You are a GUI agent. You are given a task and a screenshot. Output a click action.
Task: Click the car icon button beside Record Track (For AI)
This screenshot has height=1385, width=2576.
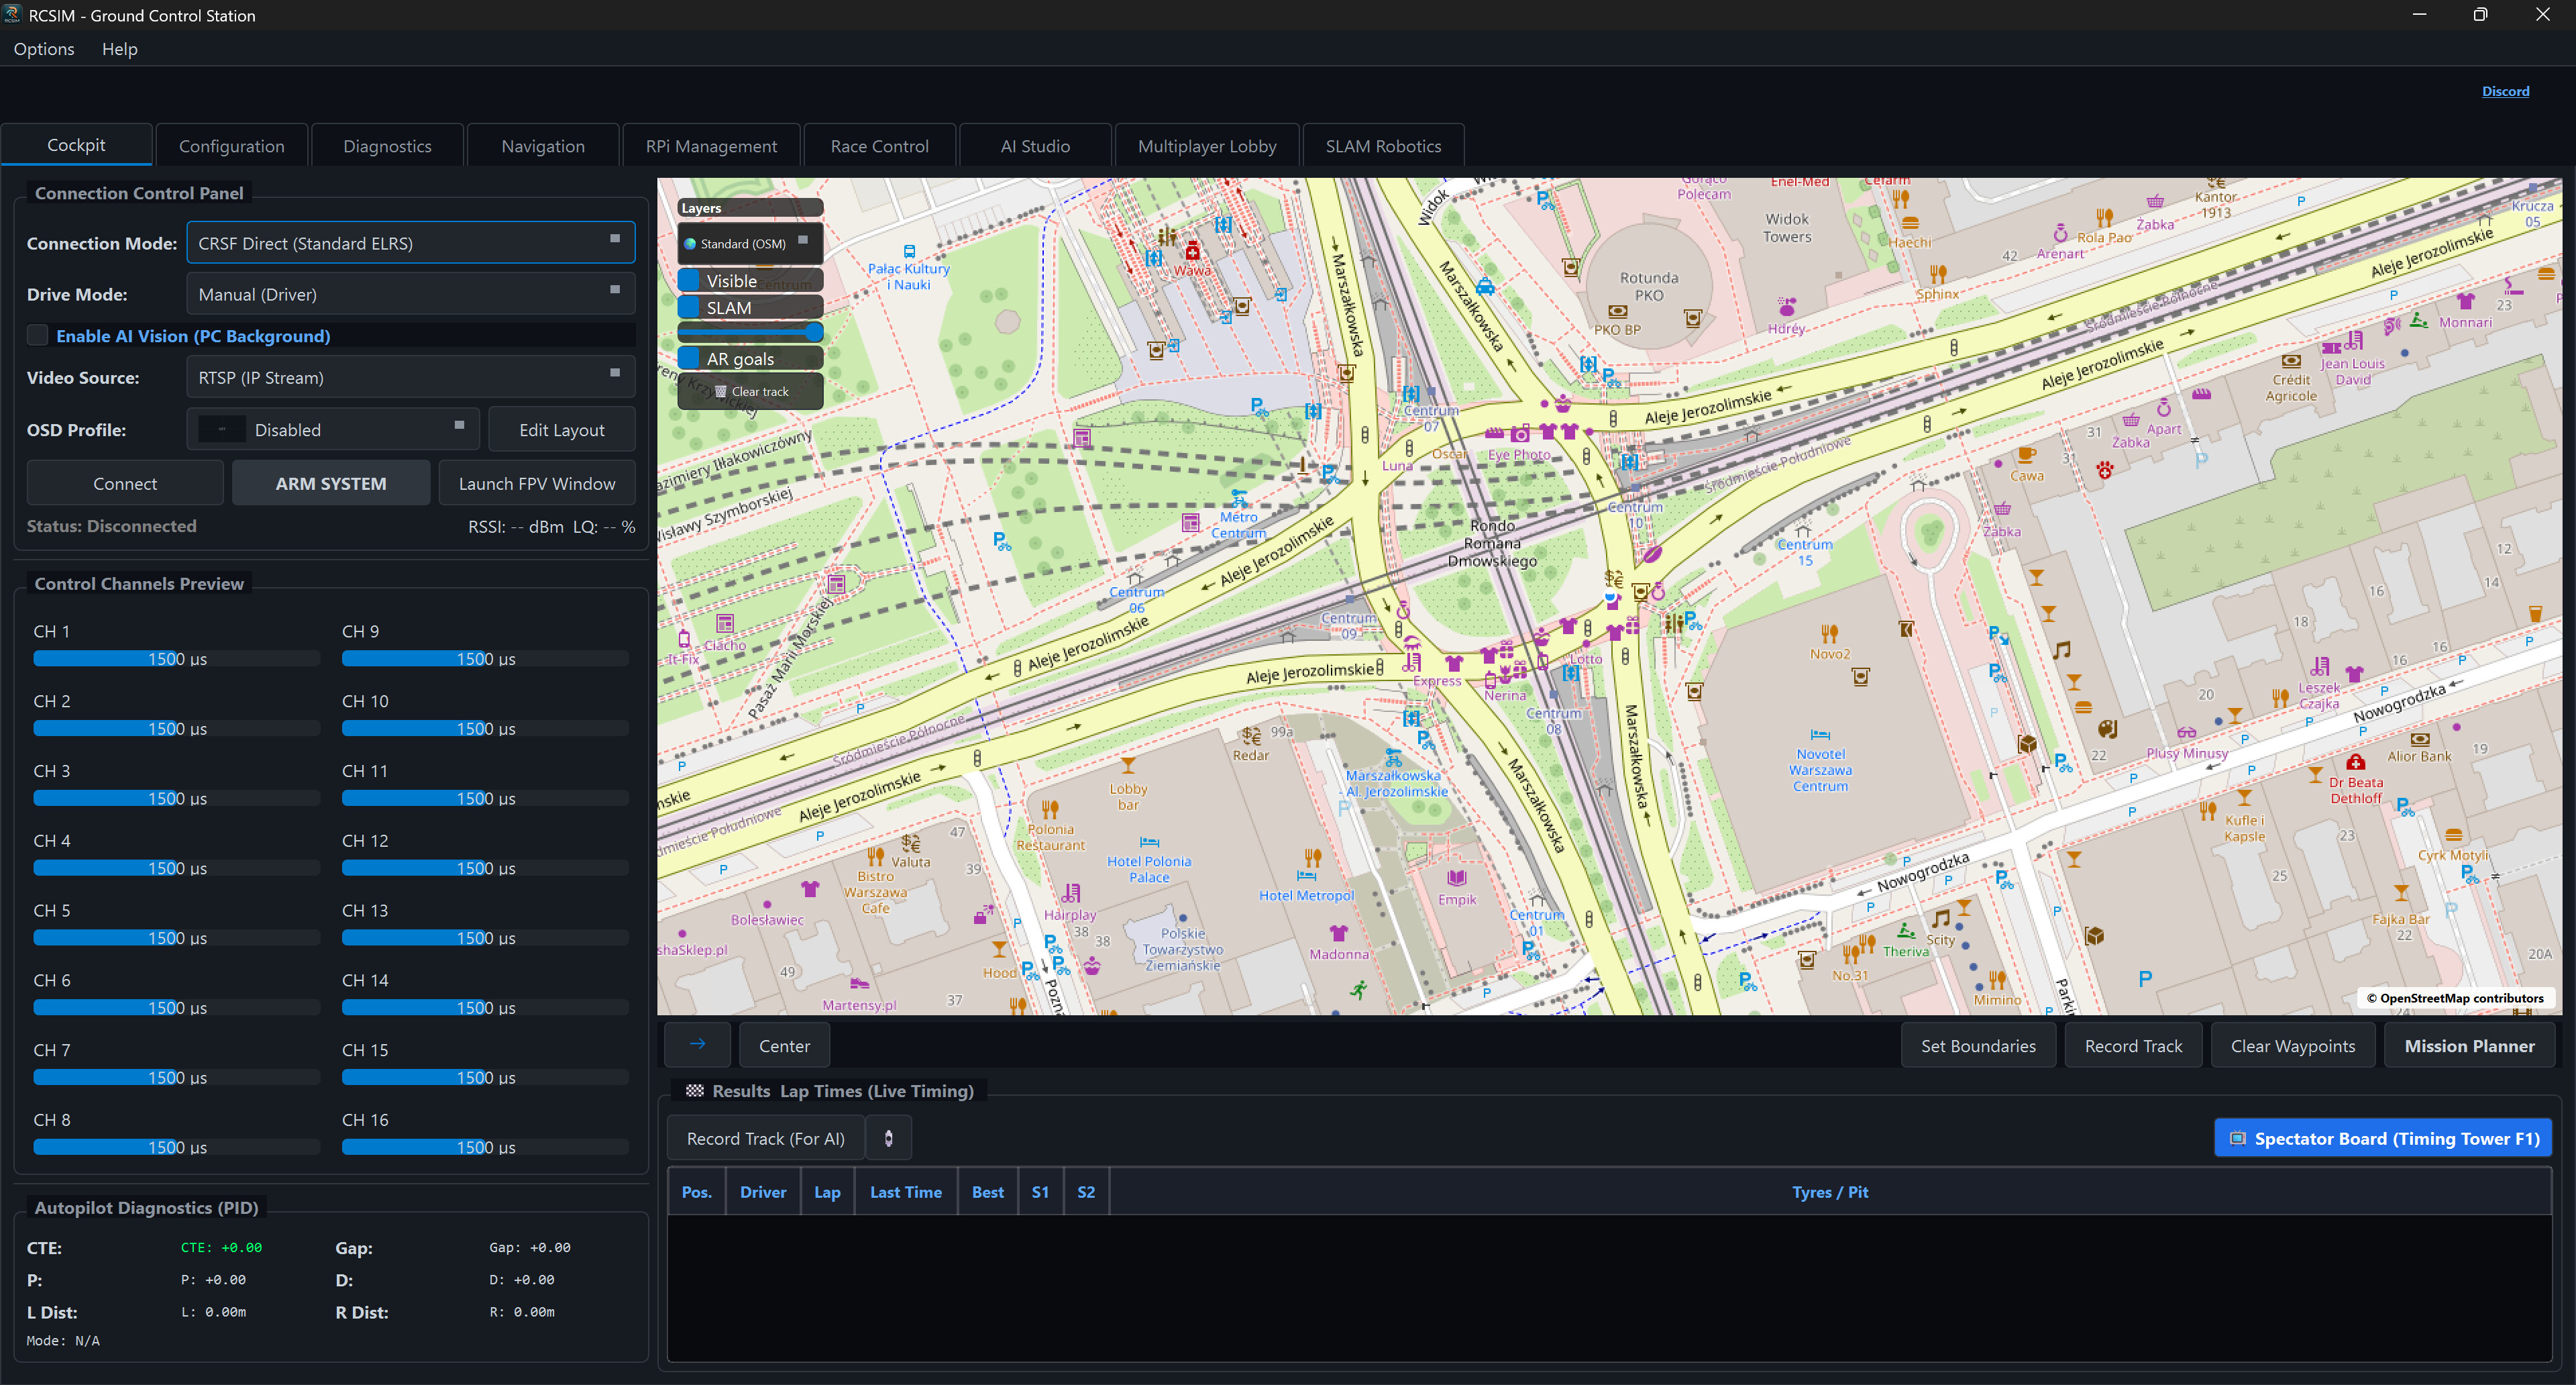click(888, 1138)
